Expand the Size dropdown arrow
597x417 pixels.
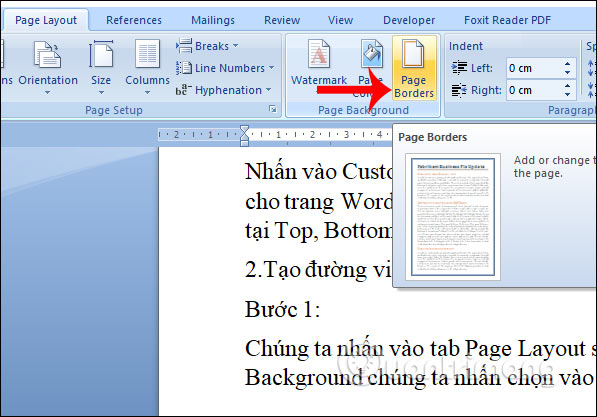[101, 92]
